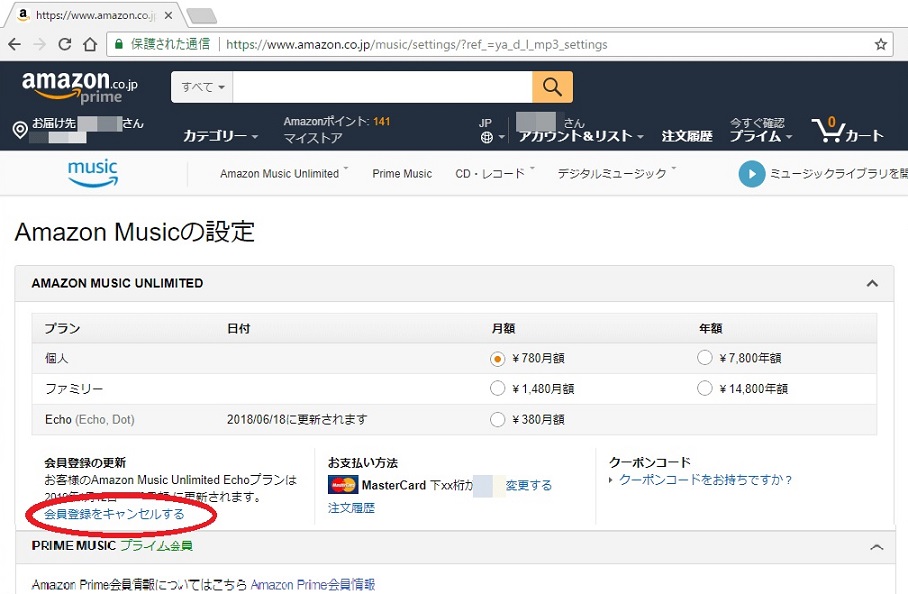The image size is (908, 594).
Task: Select ファミリー ¥14,800 yearly plan
Action: point(705,388)
